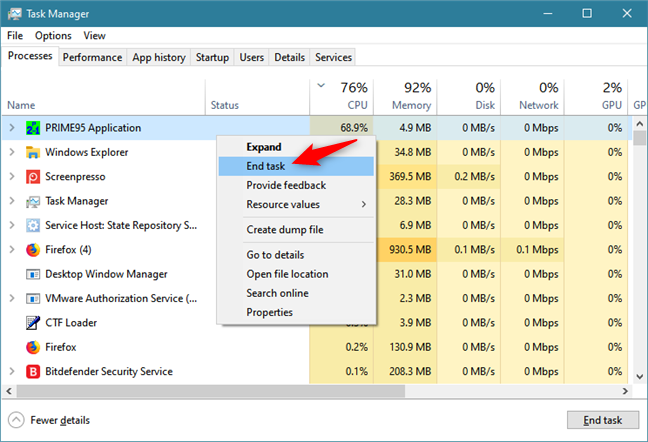Click the horizontal scrollbar right arrow
This screenshot has width=648, height=442.
(625, 391)
